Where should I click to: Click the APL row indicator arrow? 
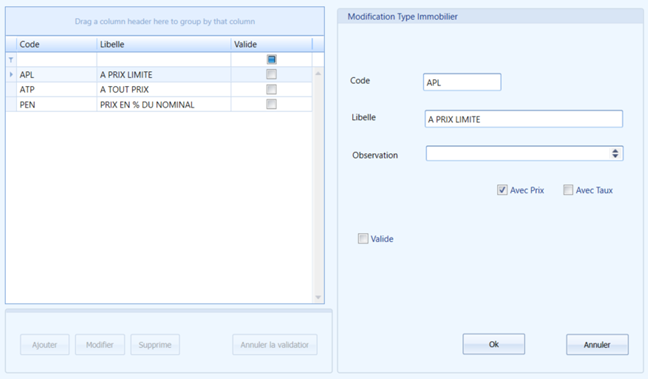[11, 74]
